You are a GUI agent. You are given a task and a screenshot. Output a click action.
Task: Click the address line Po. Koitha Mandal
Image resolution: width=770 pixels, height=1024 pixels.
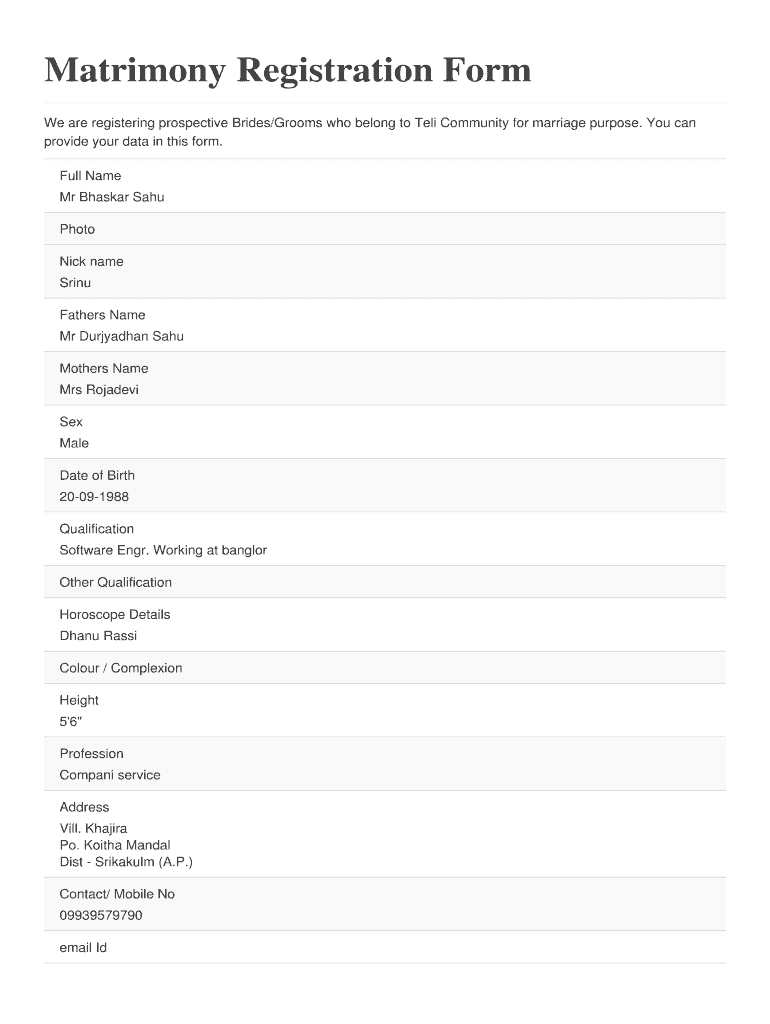pos(115,845)
